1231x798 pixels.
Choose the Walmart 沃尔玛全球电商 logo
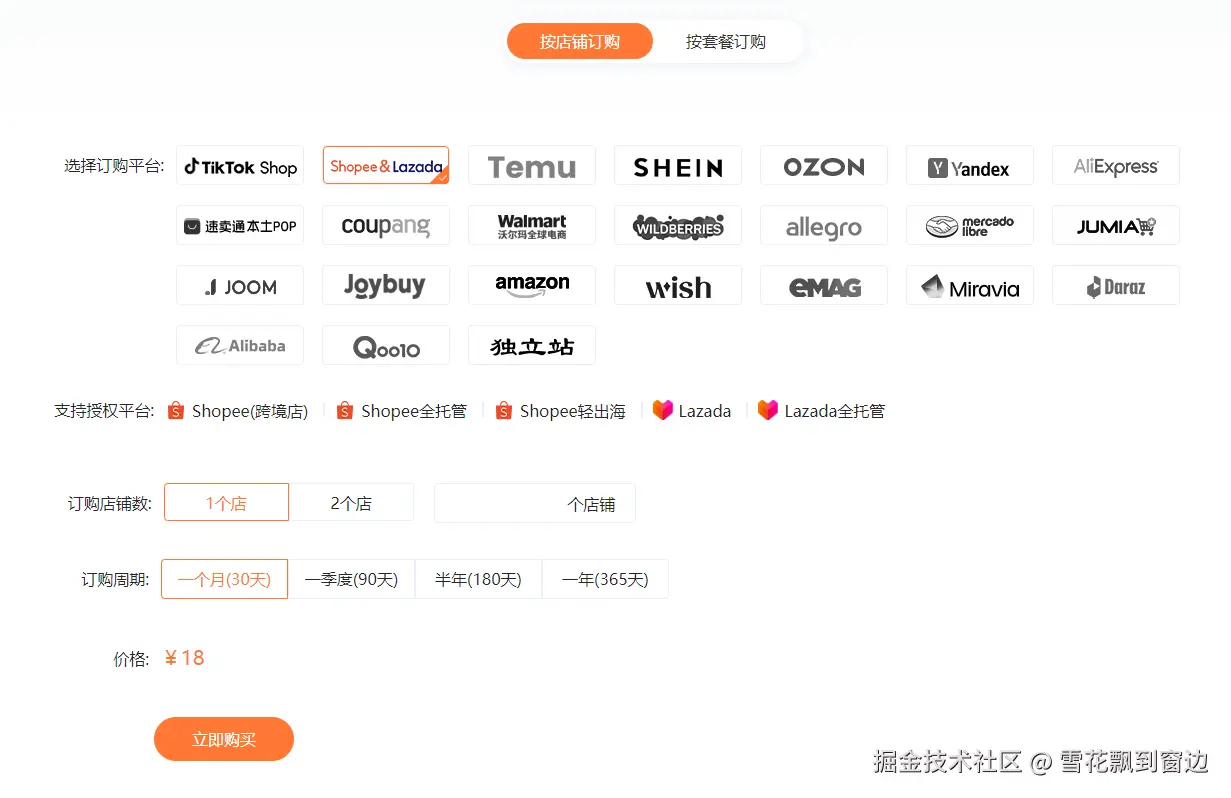(x=532, y=226)
